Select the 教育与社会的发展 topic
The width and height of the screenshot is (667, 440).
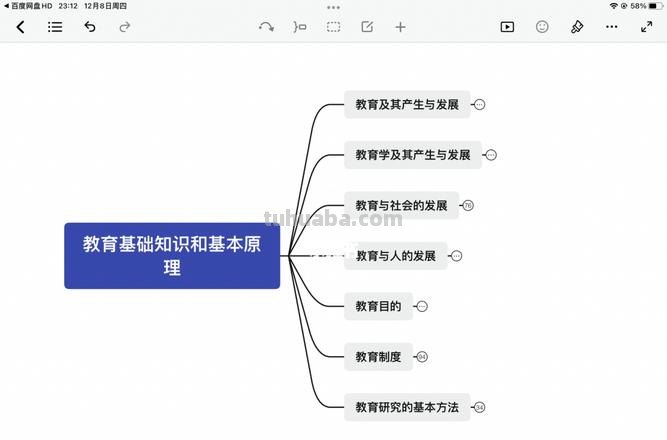coord(401,206)
